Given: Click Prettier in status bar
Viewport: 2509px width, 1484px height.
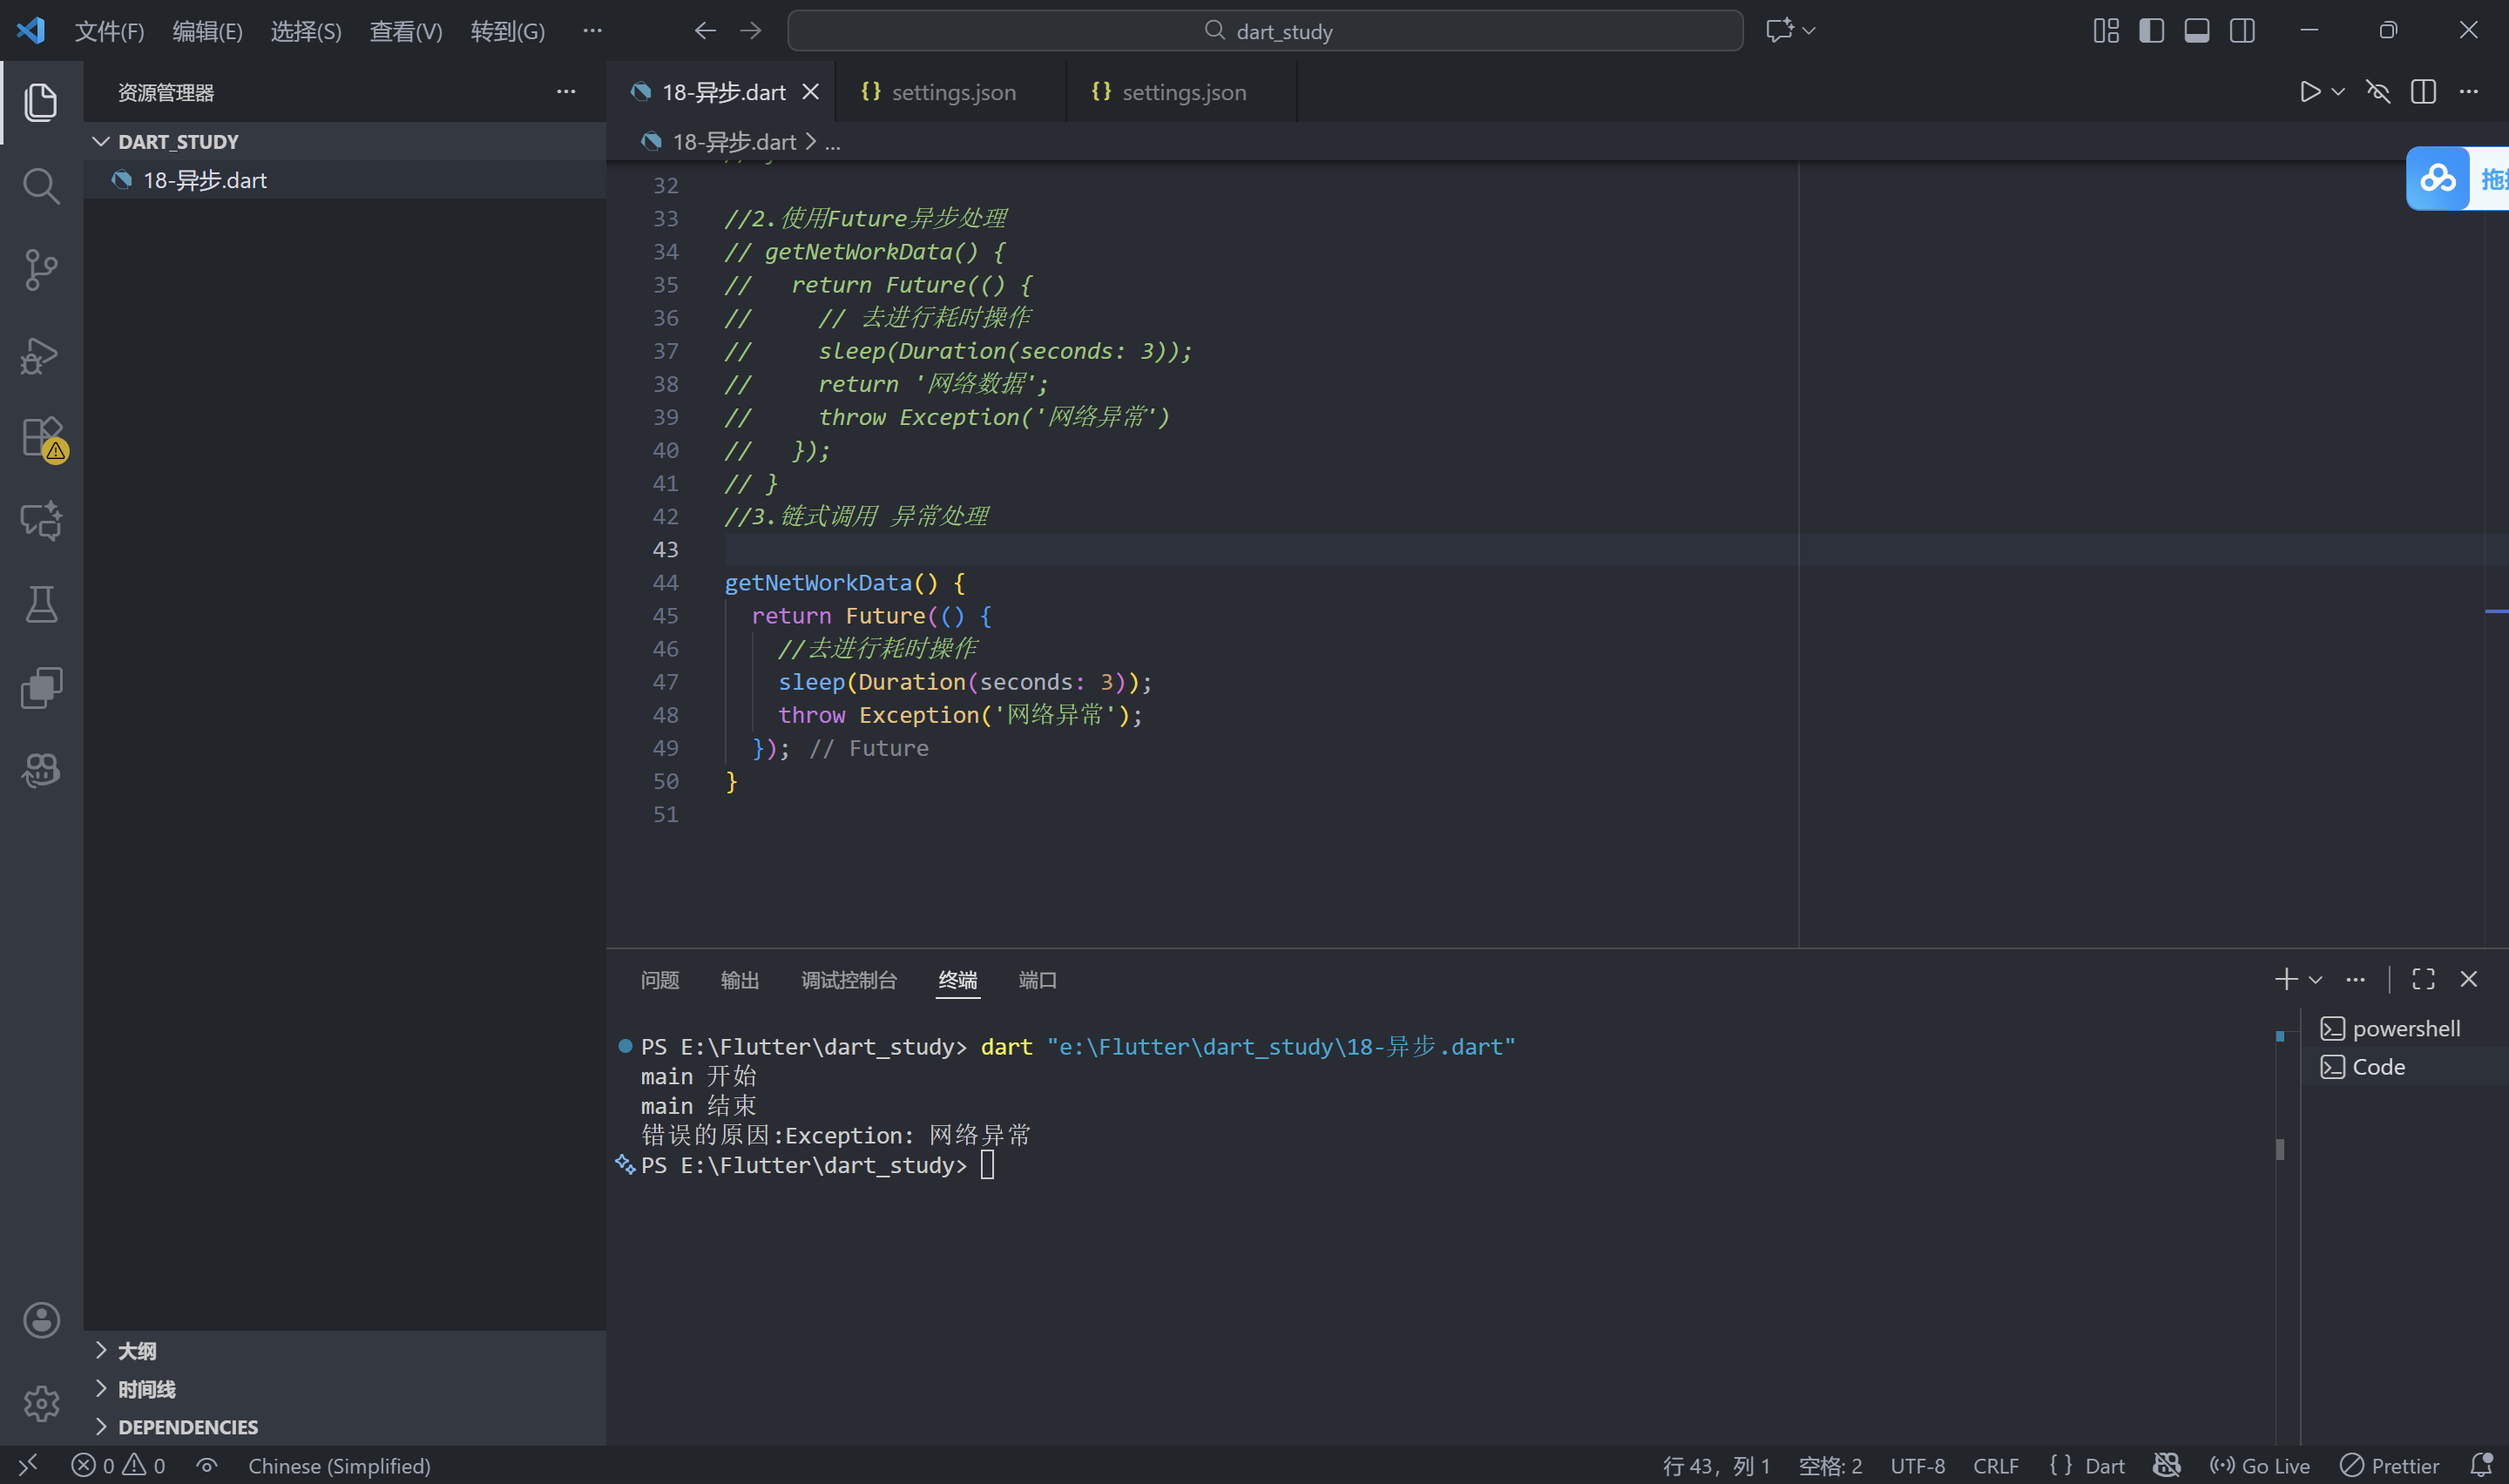Looking at the screenshot, I should coord(2390,1465).
